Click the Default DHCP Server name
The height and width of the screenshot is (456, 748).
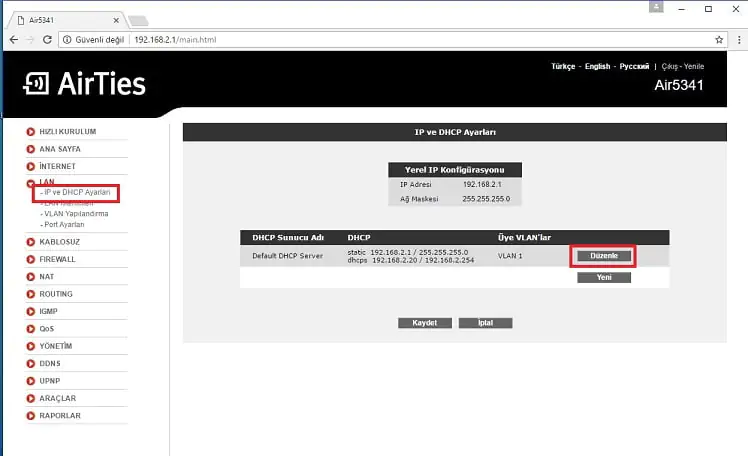pyautogui.click(x=287, y=256)
